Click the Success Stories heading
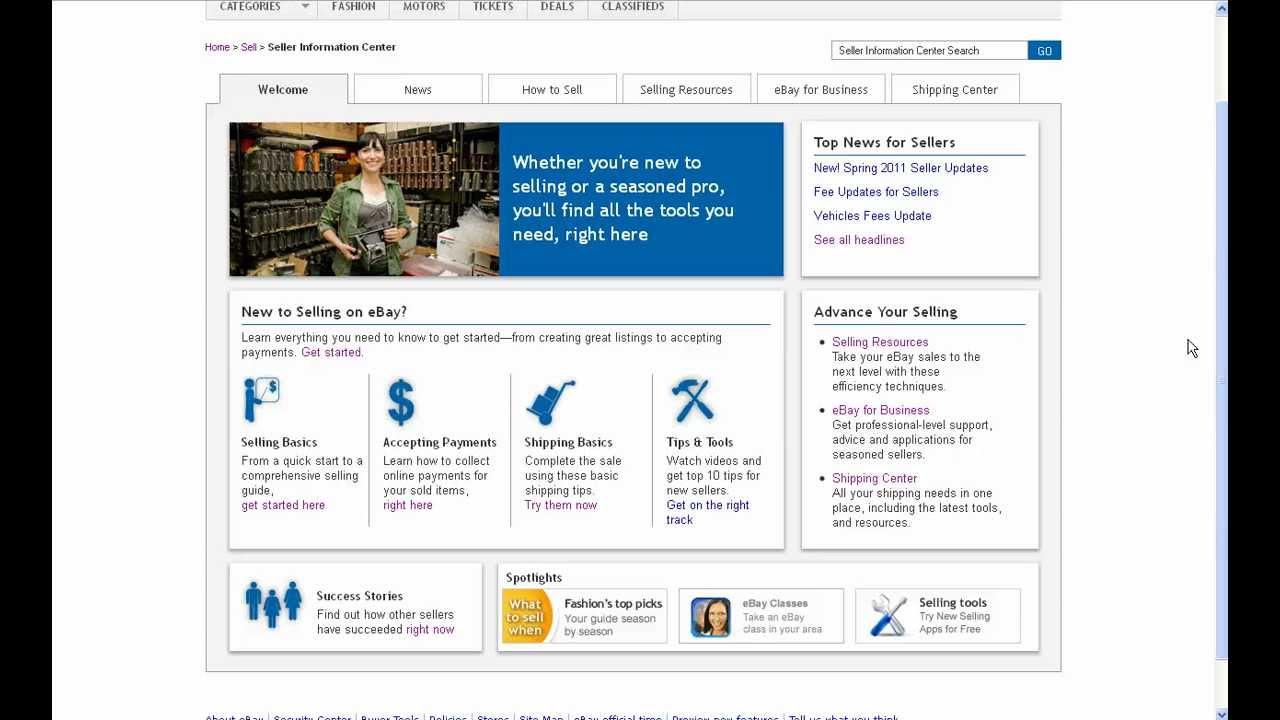 coord(360,596)
